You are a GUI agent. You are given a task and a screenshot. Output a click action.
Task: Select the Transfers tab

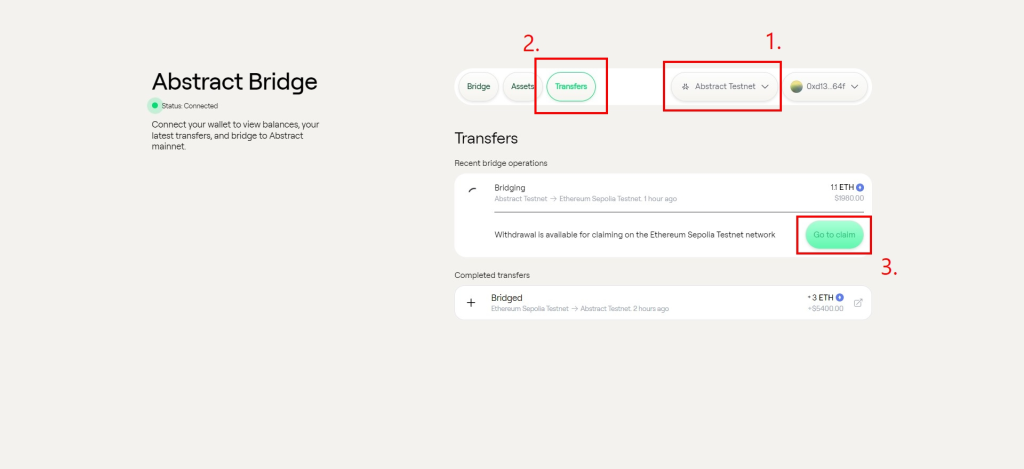[x=571, y=87]
